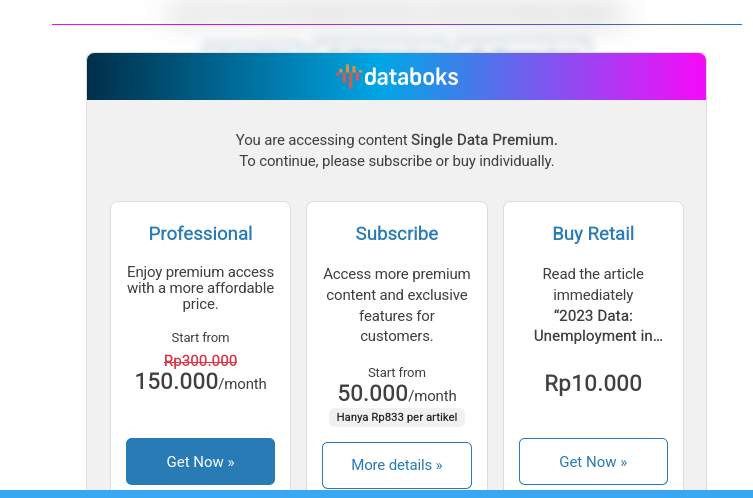Click the Enjoy premium access description

pyautogui.click(x=200, y=288)
